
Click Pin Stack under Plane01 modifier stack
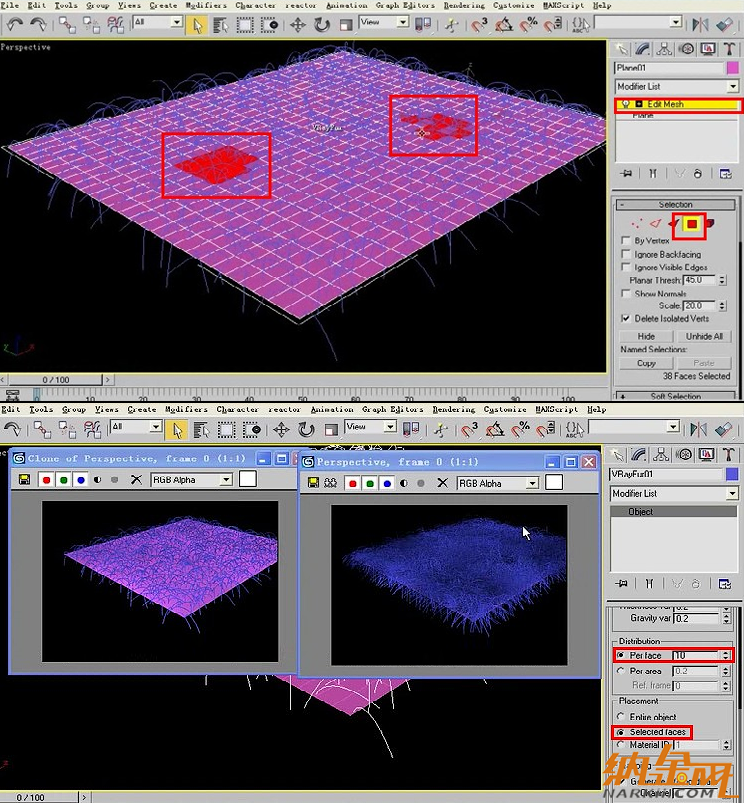626,174
